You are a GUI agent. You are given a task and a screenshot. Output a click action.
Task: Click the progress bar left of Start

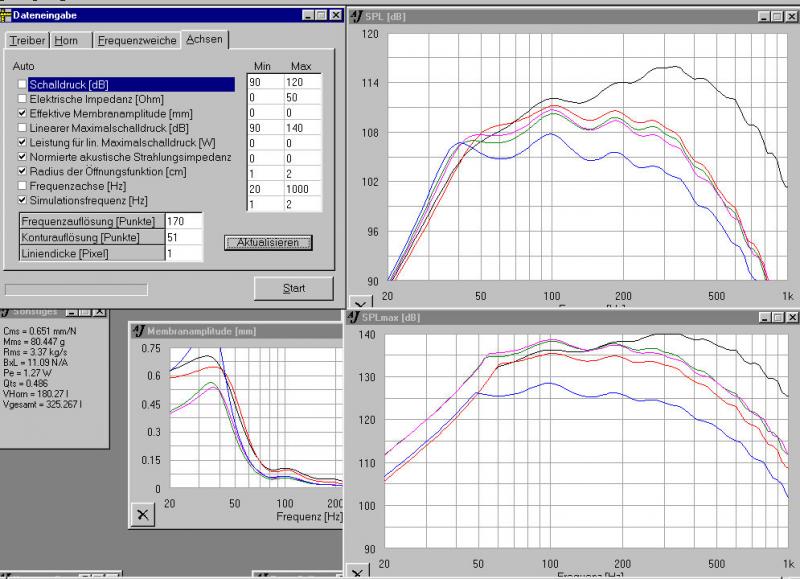[76, 290]
